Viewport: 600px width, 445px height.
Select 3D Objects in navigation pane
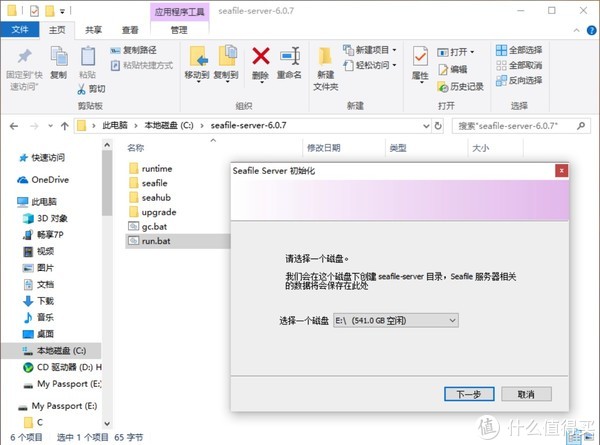pyautogui.click(x=46, y=218)
